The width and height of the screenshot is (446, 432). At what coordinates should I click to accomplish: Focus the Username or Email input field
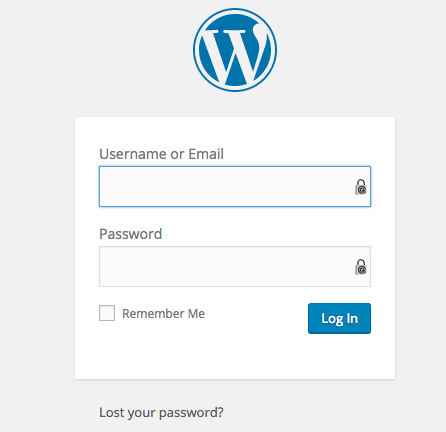point(235,186)
